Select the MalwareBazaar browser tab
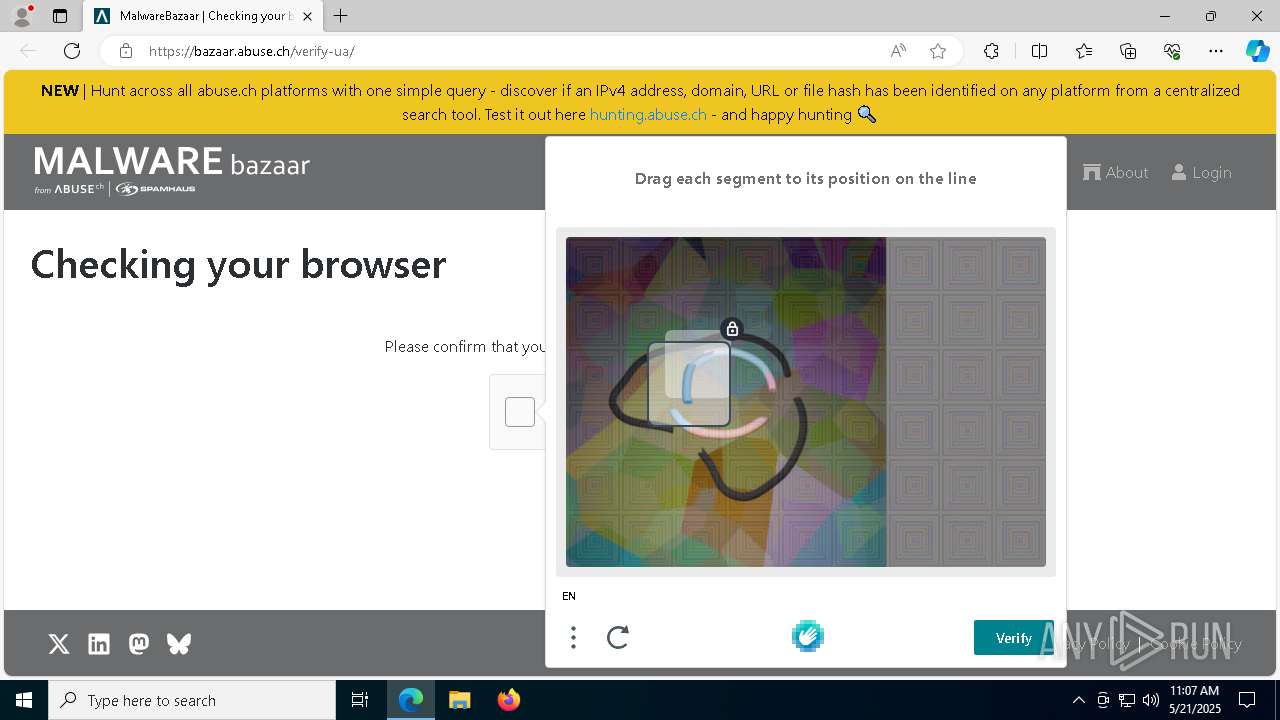The width and height of the screenshot is (1280, 720). point(203,16)
